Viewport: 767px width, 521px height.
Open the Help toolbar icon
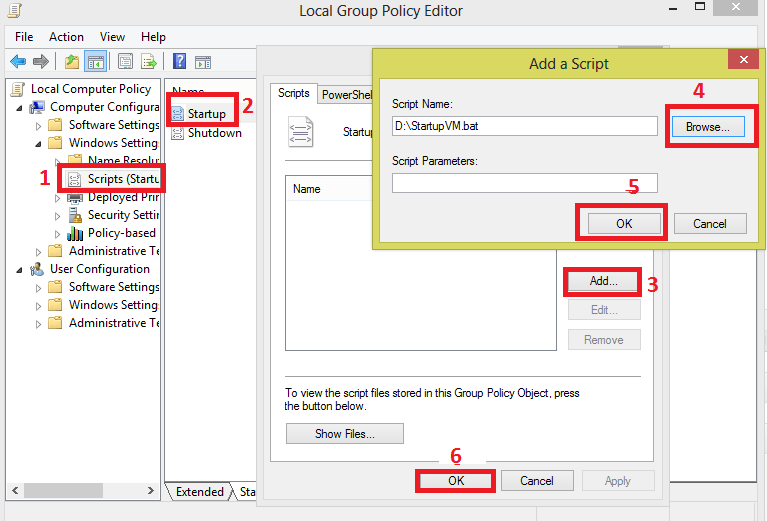tap(179, 61)
